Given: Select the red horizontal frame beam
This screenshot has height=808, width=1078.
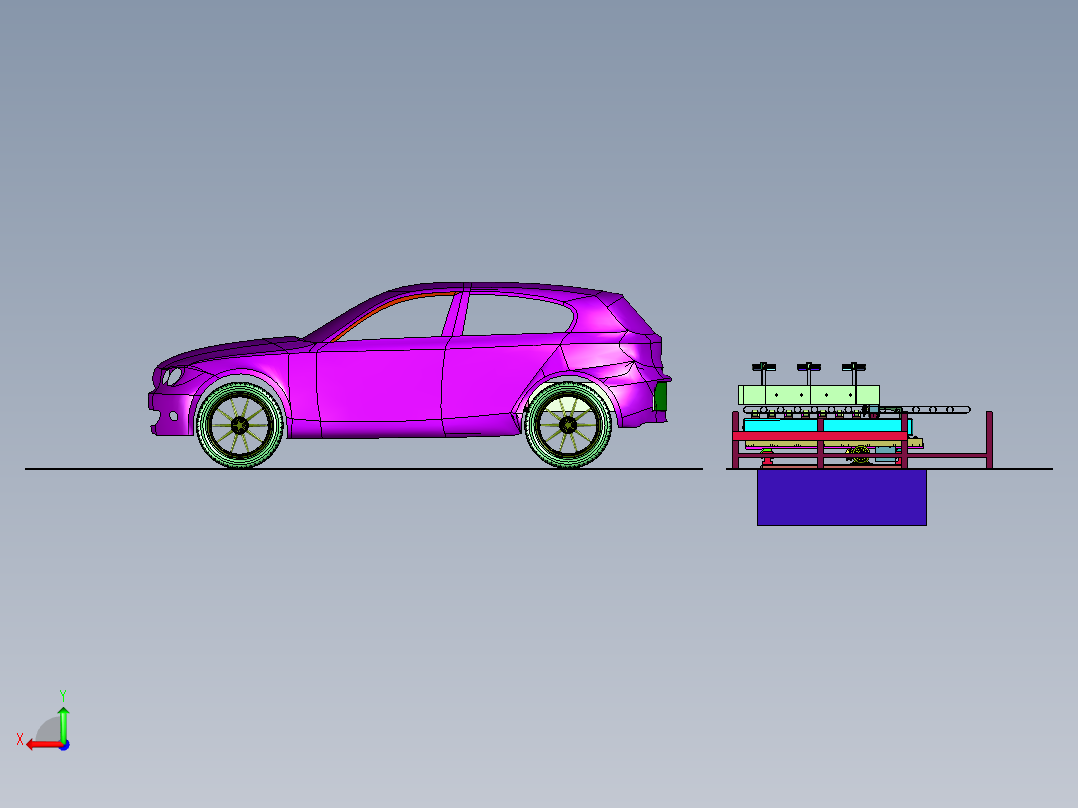Looking at the screenshot, I should pyautogui.click(x=820, y=436).
